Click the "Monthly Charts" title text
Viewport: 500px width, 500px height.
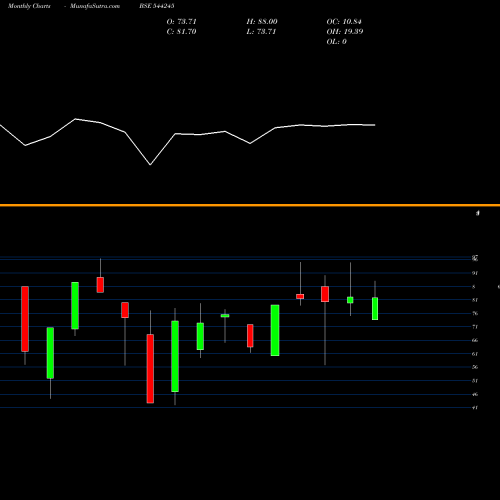tap(29, 6)
